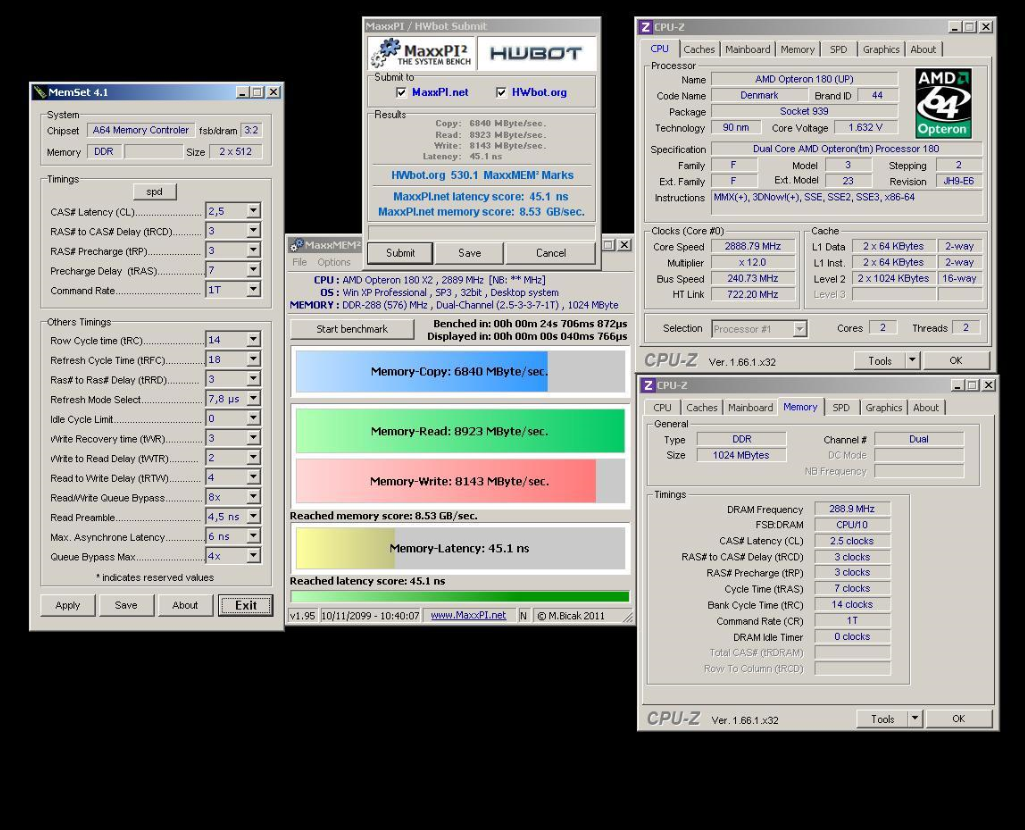Click the MaxxMEM² title bar icon

pos(296,244)
